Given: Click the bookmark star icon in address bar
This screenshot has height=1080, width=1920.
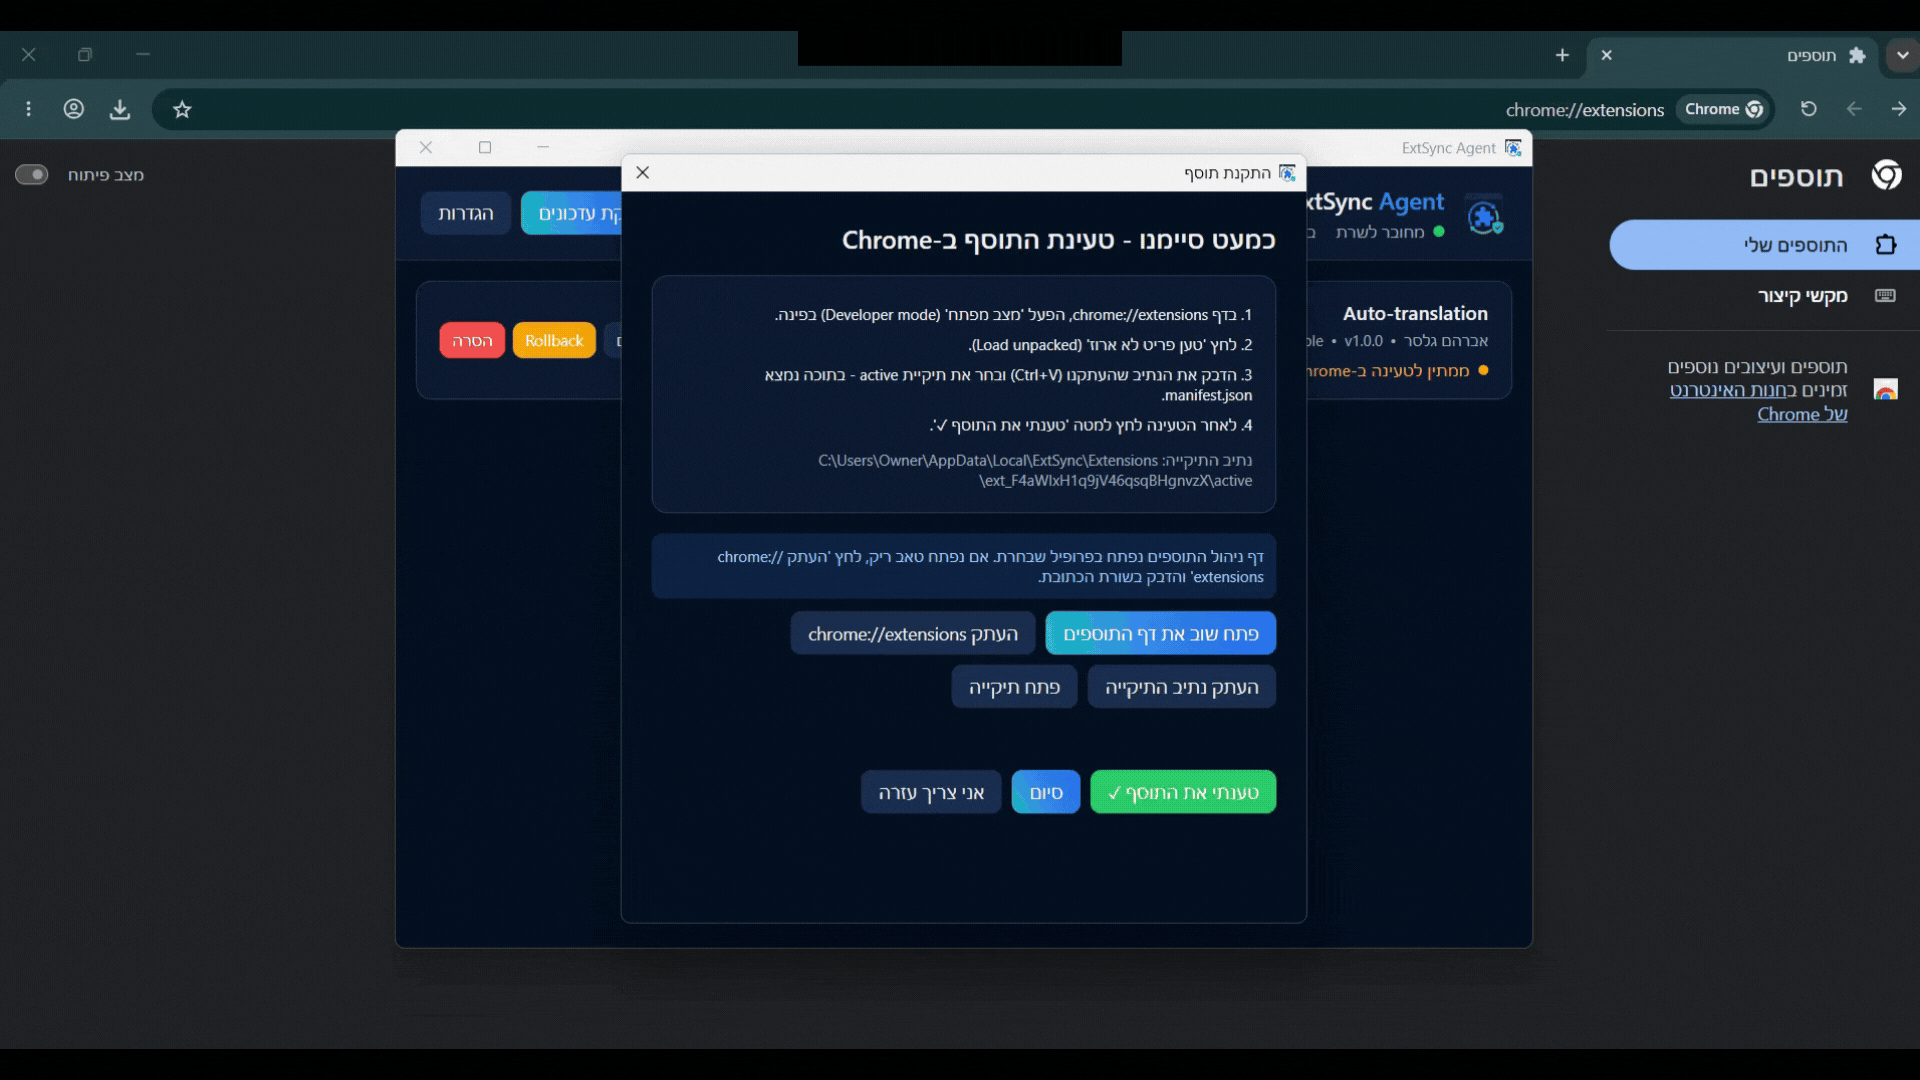Looking at the screenshot, I should (181, 110).
